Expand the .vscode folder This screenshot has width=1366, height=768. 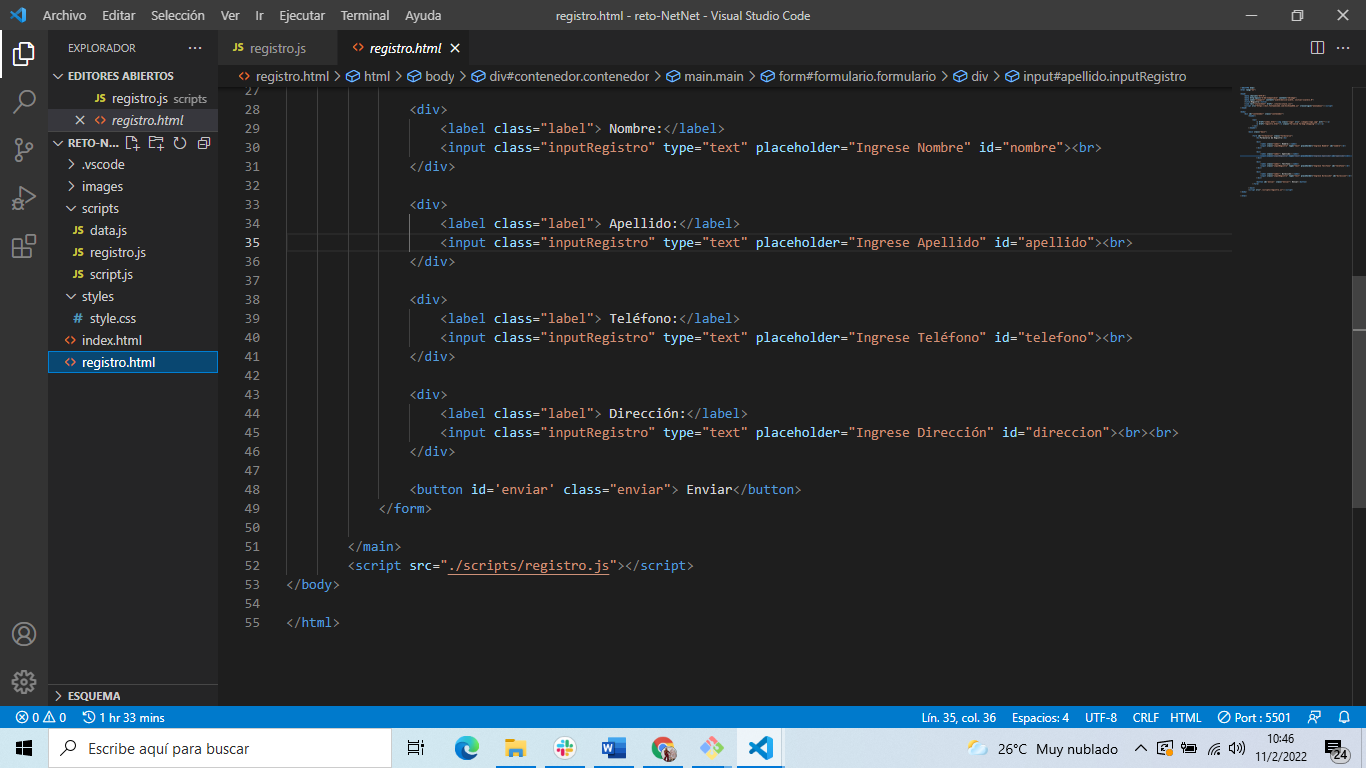tap(133, 164)
